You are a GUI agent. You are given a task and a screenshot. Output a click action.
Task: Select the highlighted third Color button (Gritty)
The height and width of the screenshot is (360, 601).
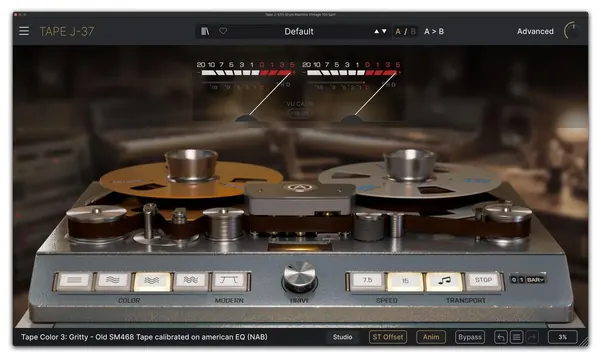(x=152, y=281)
